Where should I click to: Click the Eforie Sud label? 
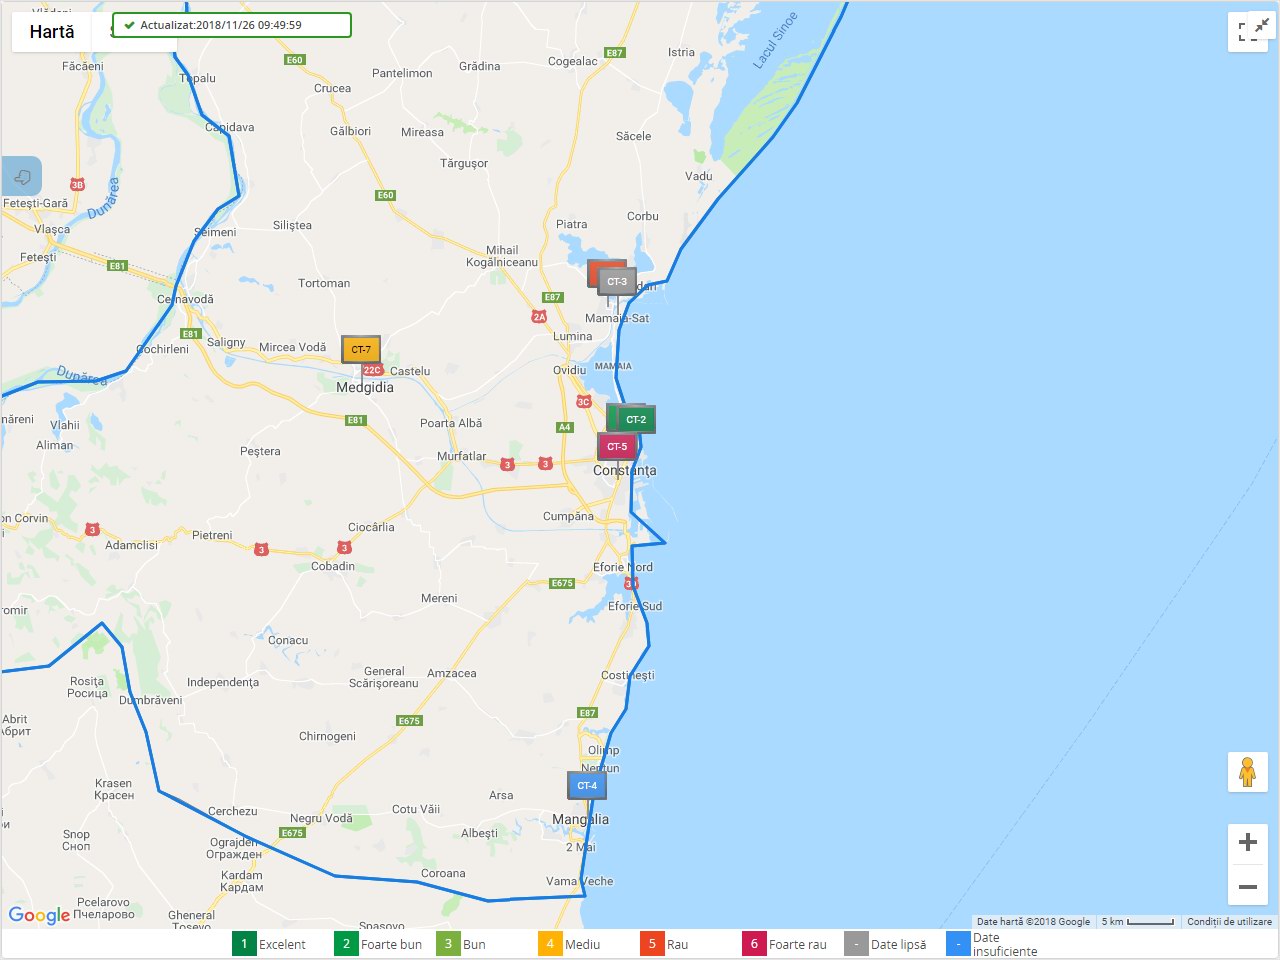click(x=635, y=606)
